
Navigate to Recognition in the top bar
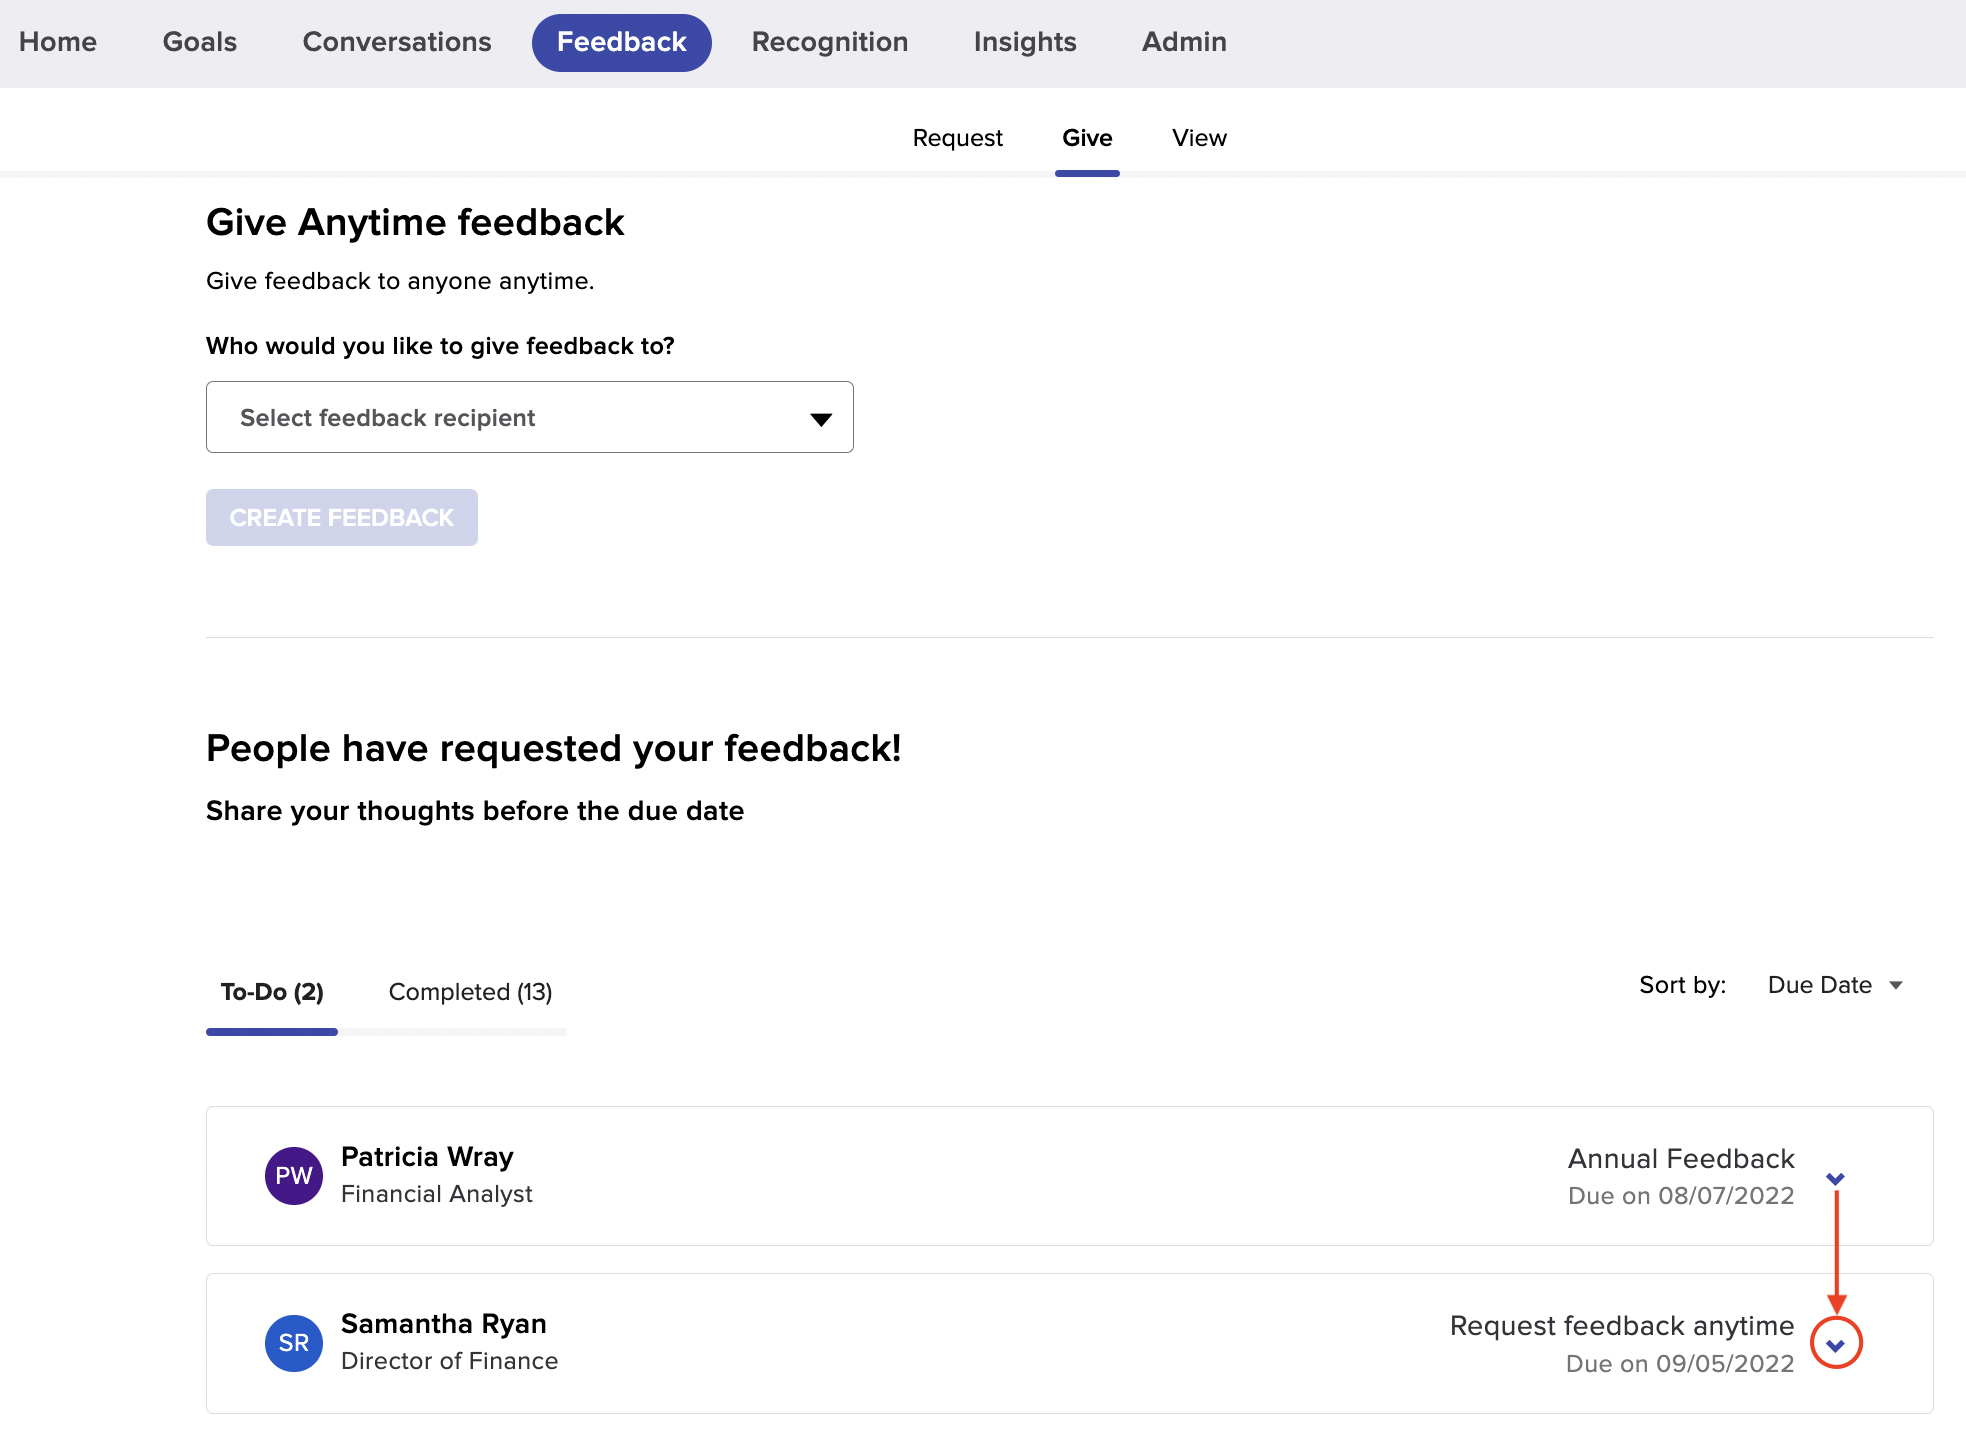click(x=830, y=42)
